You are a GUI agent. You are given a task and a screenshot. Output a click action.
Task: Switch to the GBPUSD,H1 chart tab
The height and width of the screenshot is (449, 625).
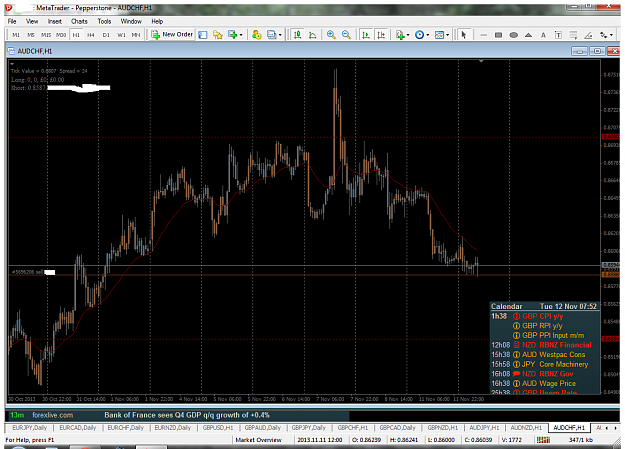tap(218, 427)
